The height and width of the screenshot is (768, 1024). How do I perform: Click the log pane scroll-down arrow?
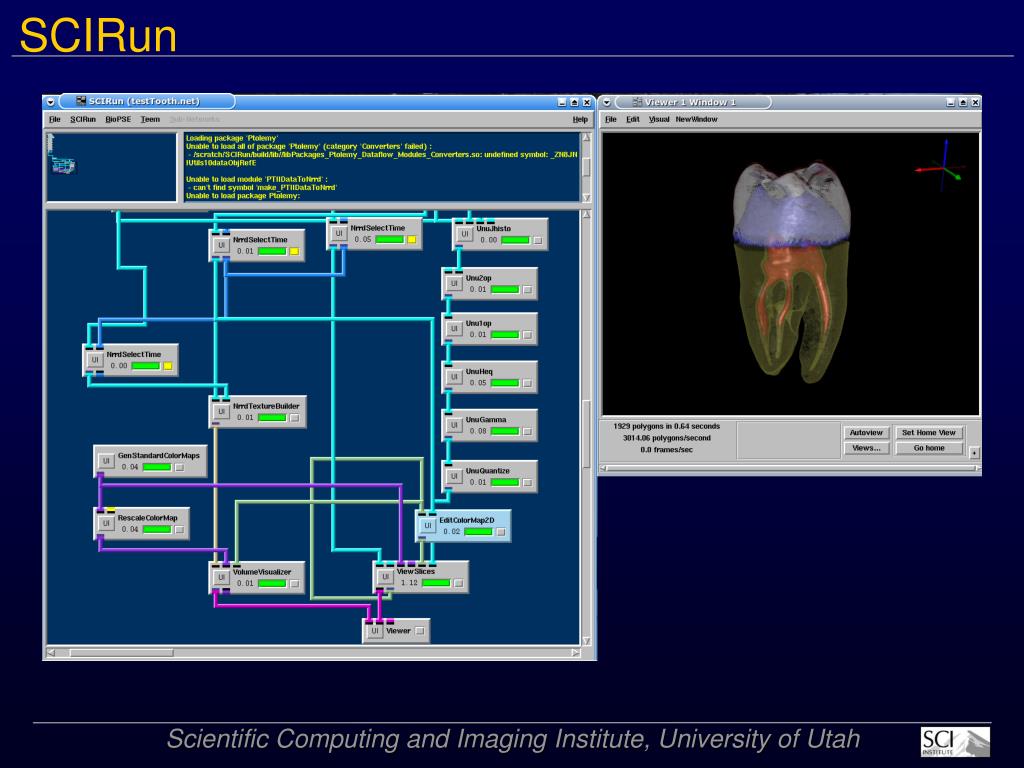pyautogui.click(x=586, y=197)
